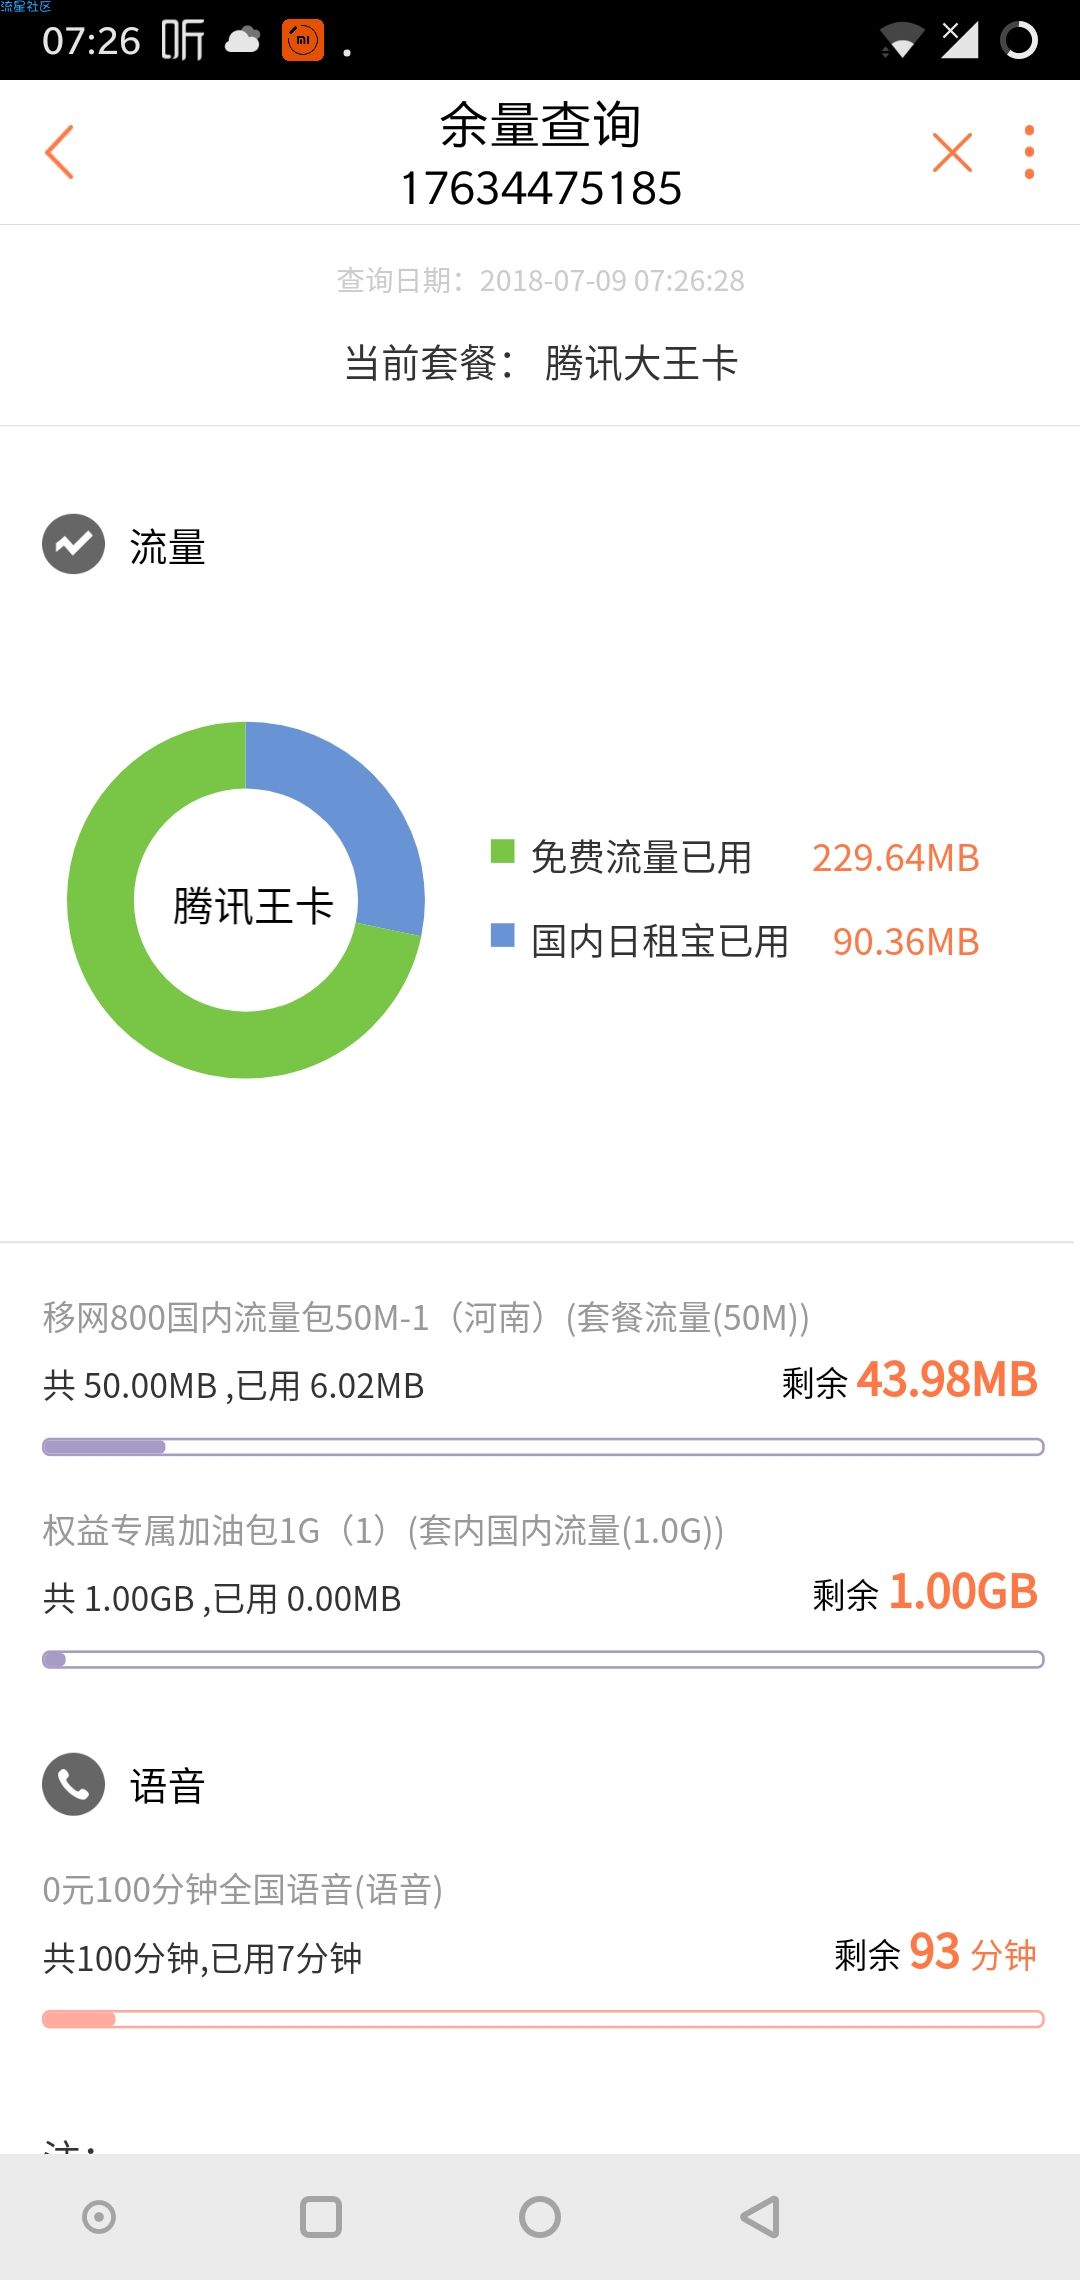This screenshot has height=2280, width=1080.
Task: Tap the 语音 phone icon
Action: [73, 1784]
